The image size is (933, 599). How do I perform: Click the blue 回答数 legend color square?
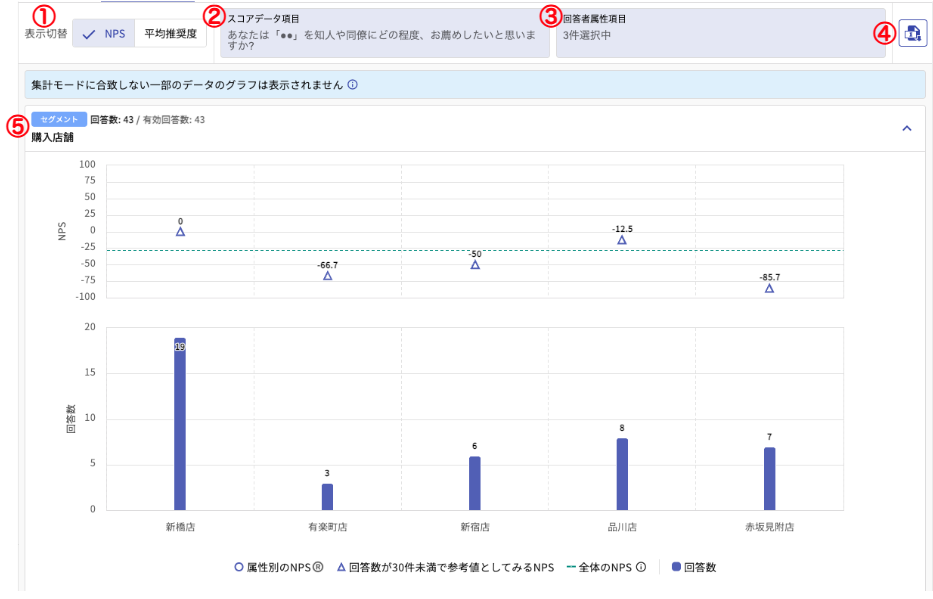[x=674, y=566]
